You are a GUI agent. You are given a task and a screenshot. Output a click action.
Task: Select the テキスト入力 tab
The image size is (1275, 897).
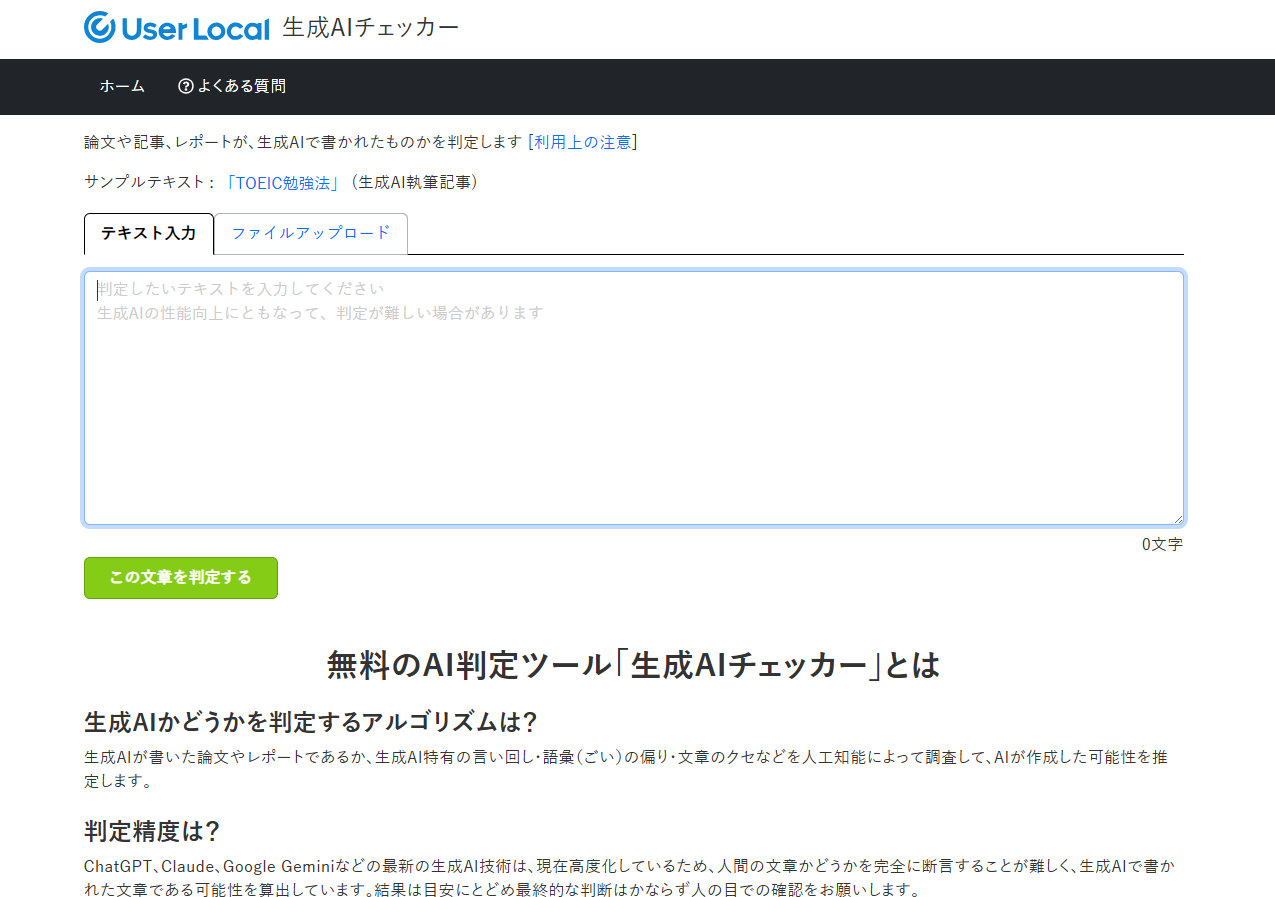(149, 233)
